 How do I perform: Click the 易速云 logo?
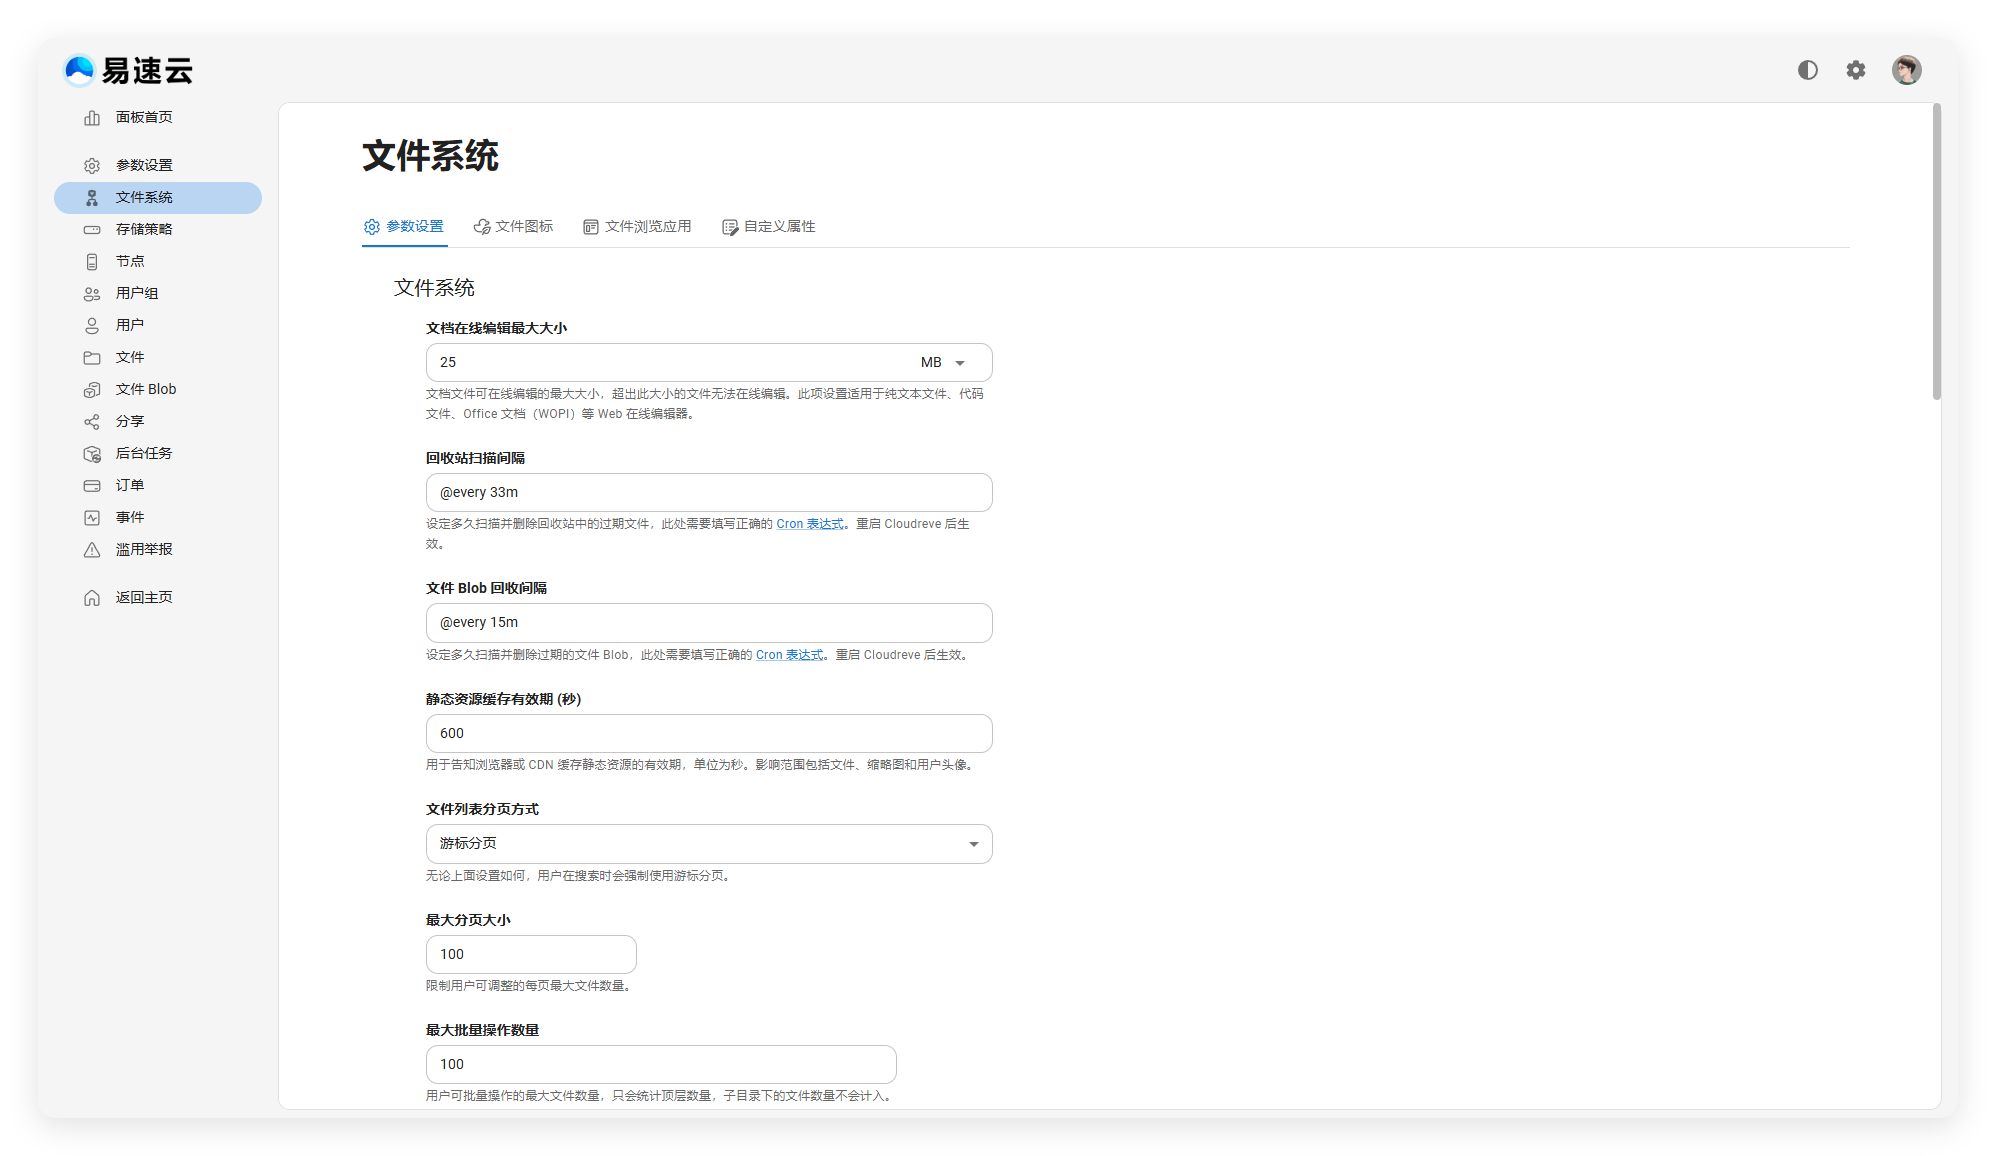(x=128, y=70)
